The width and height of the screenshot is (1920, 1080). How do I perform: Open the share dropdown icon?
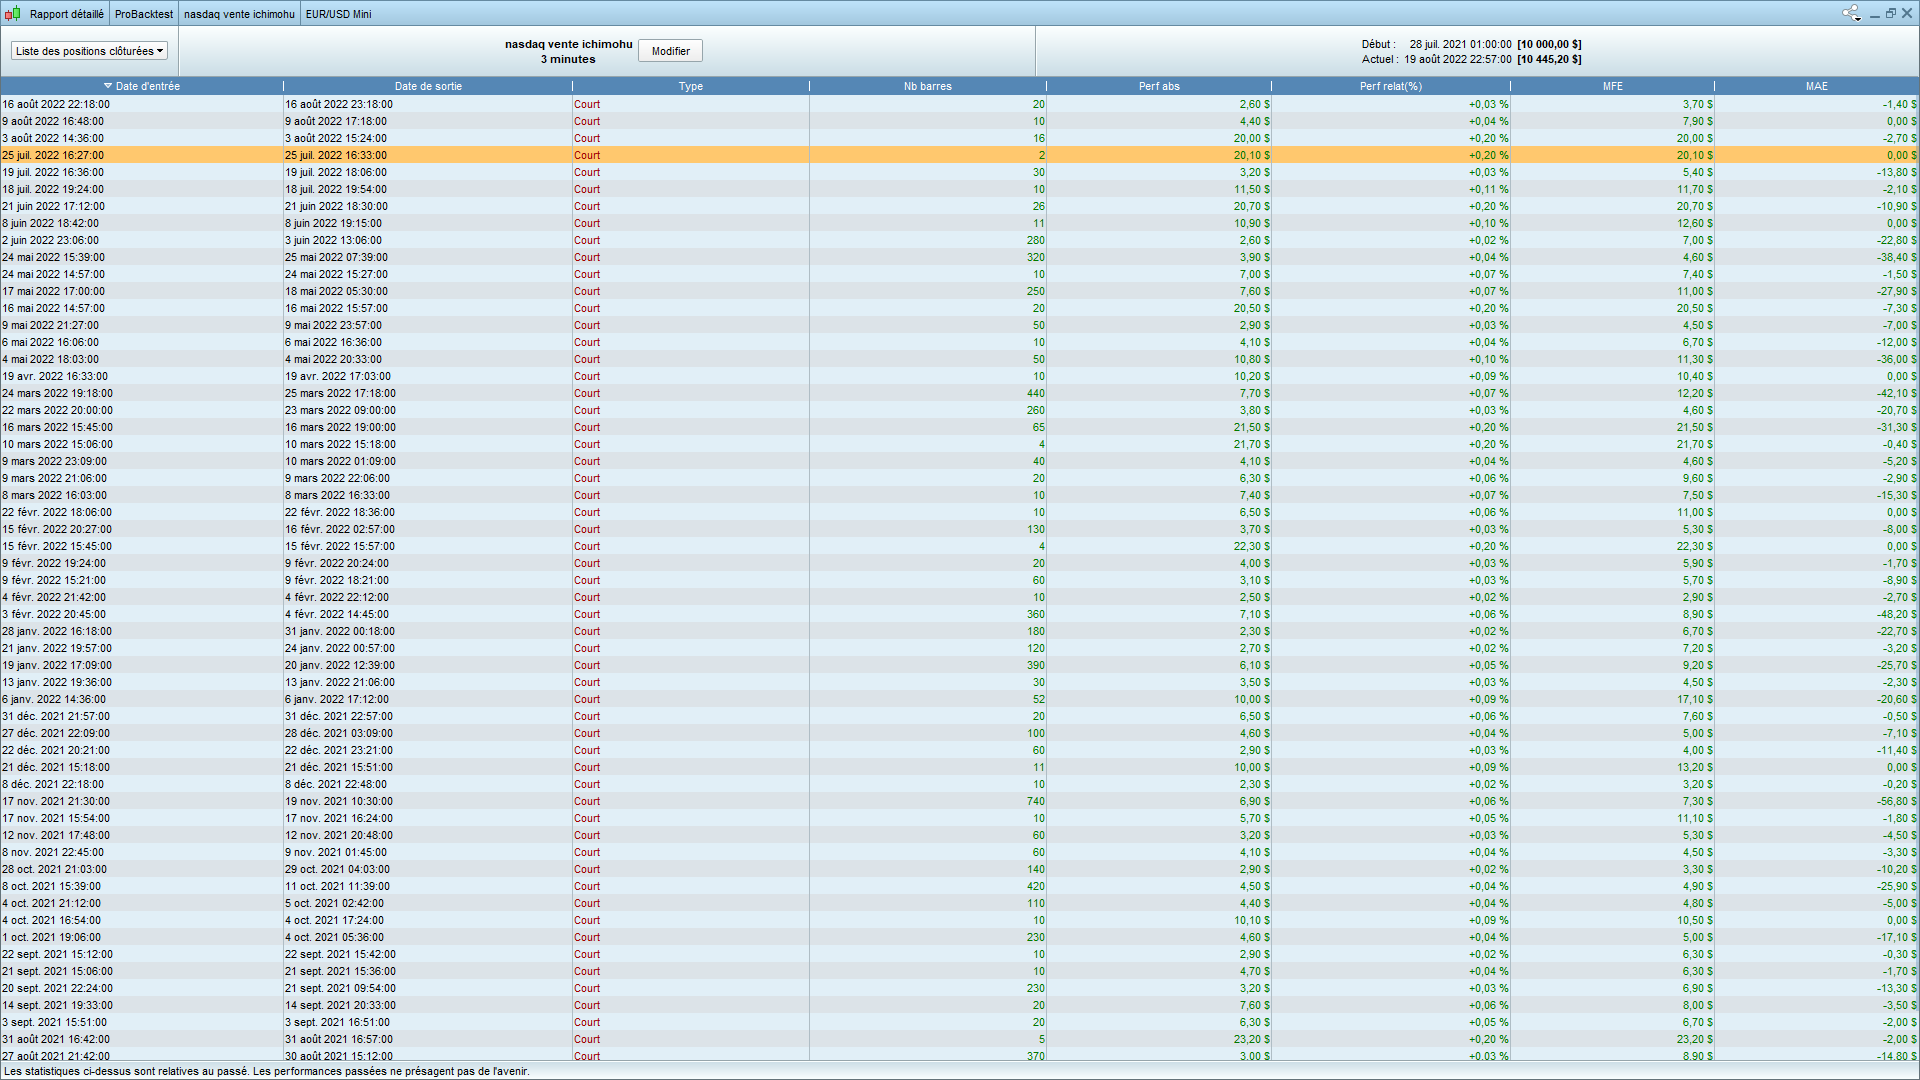coord(1851,13)
